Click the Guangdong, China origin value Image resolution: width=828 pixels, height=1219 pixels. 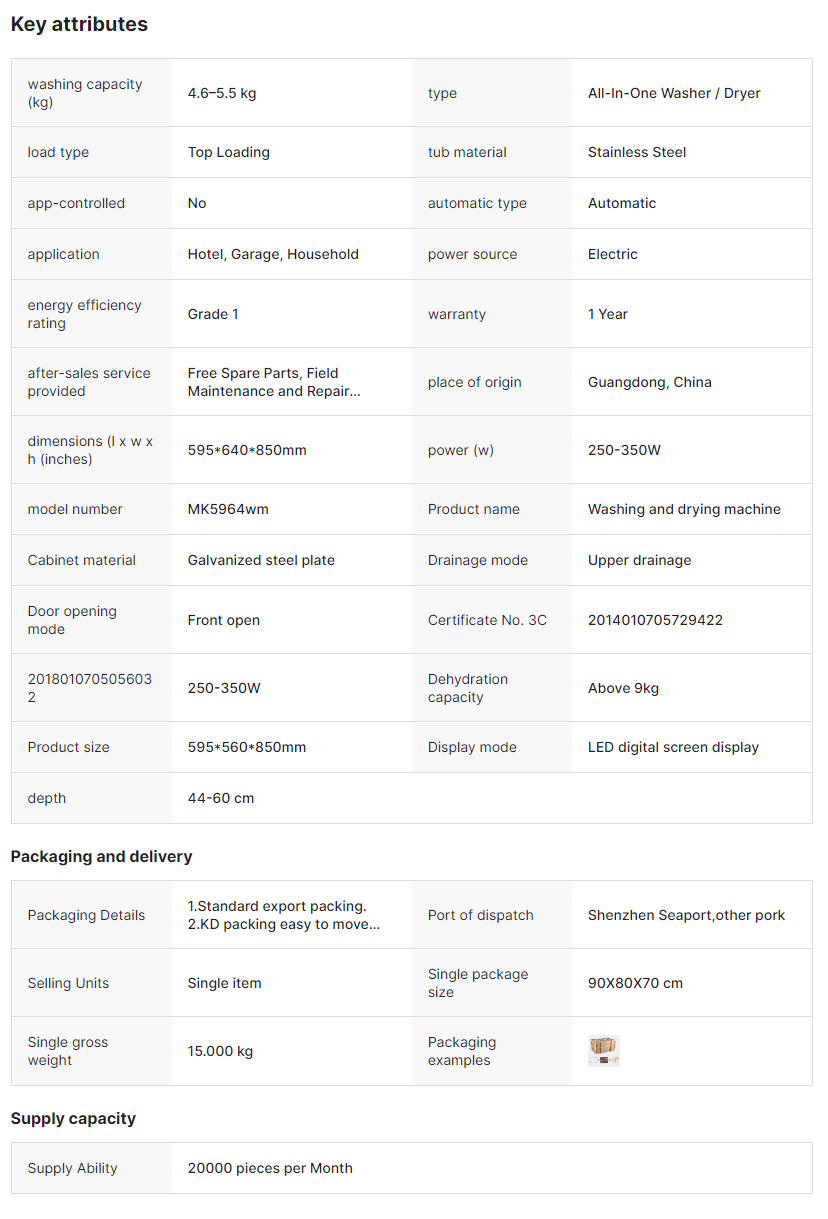(649, 382)
